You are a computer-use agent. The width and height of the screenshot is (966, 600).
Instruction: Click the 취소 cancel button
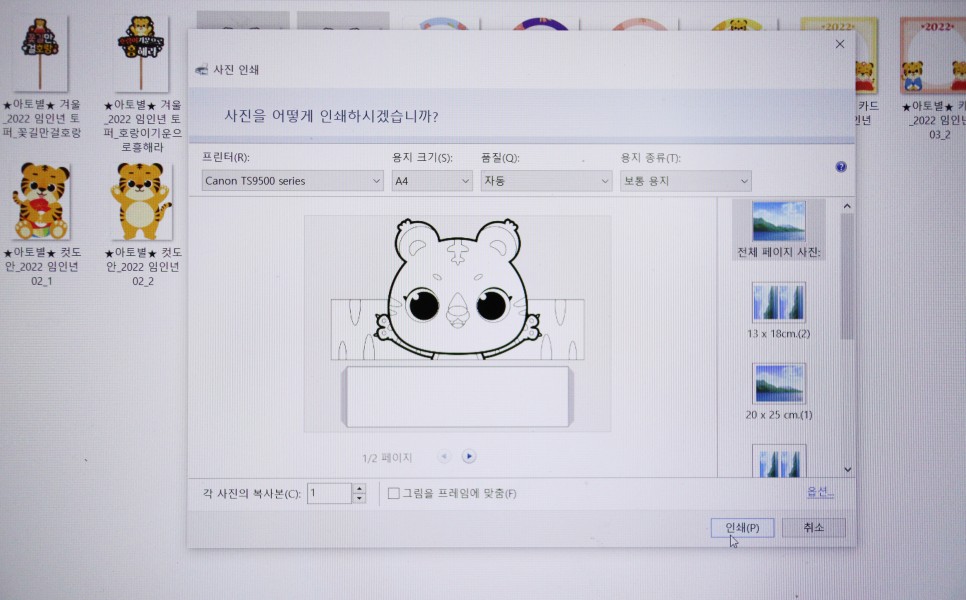(813, 527)
